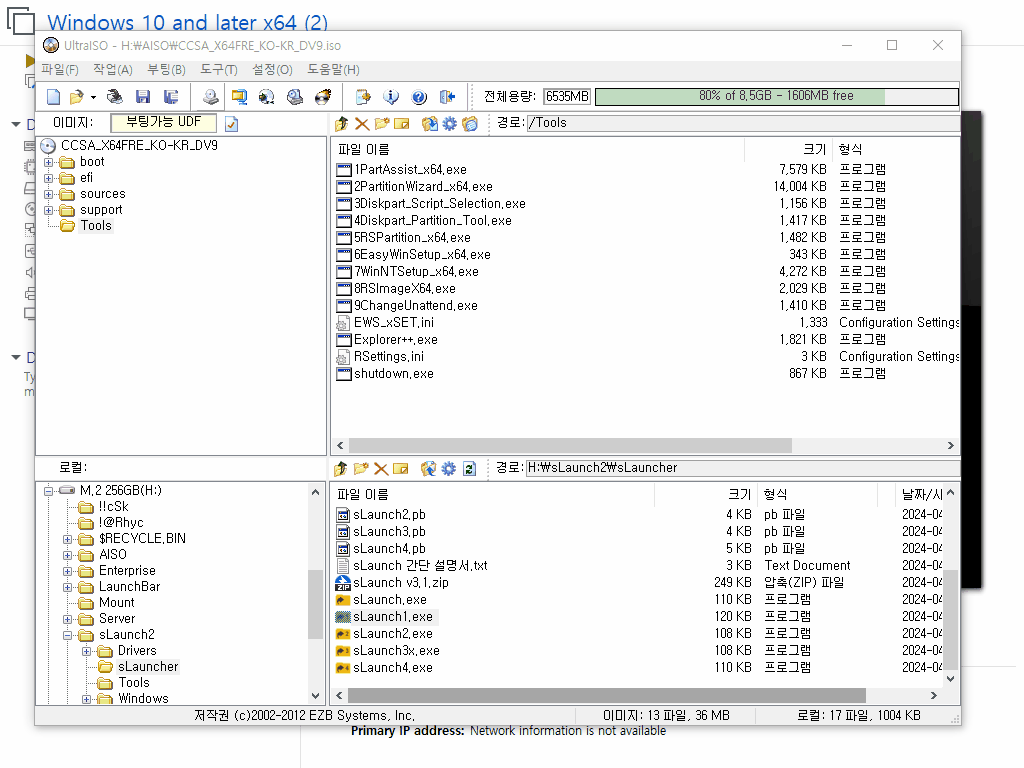Open Windows 10 and later x64 (2) link behind

coord(187,22)
